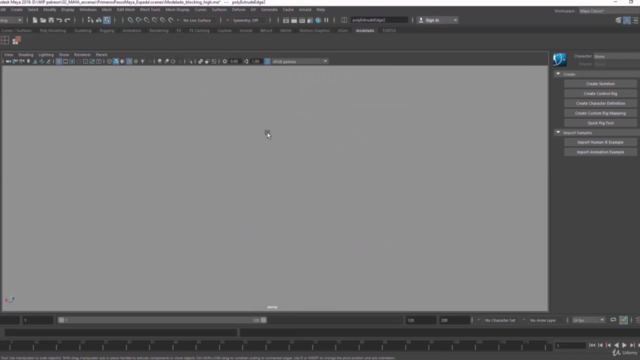Toggle the highlighted selection mode icon
640x360 pixels.
(x=107, y=20)
